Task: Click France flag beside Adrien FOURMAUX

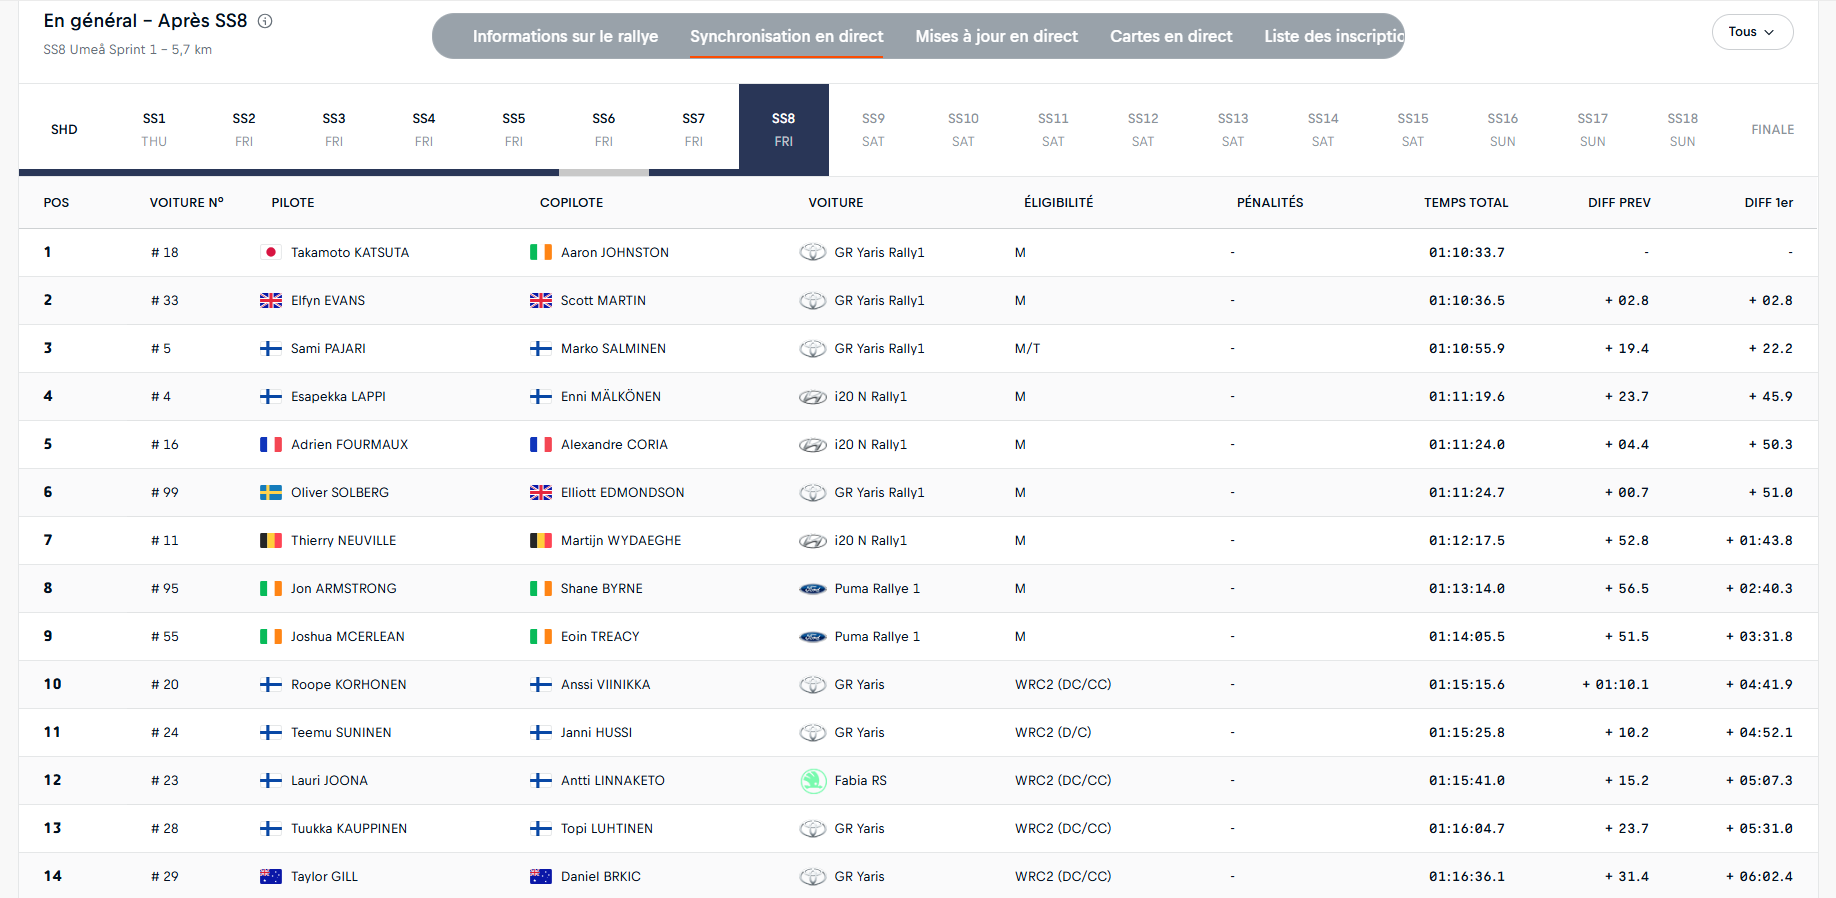Action: click(x=271, y=444)
